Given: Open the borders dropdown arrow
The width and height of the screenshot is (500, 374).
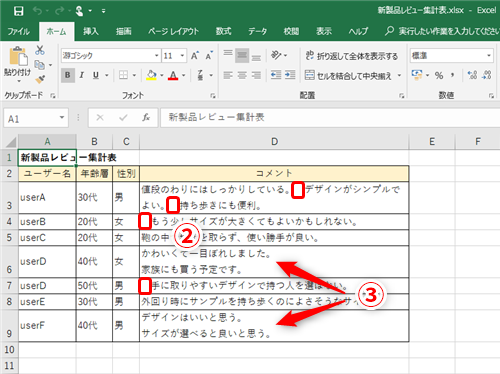Looking at the screenshot, I should point(134,75).
